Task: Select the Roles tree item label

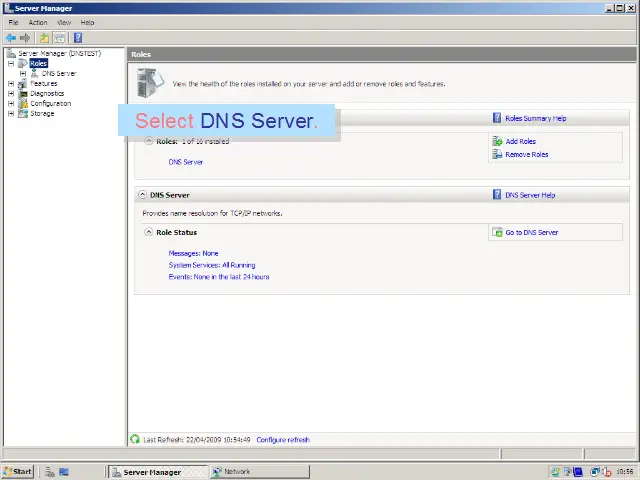Action: click(x=39, y=63)
